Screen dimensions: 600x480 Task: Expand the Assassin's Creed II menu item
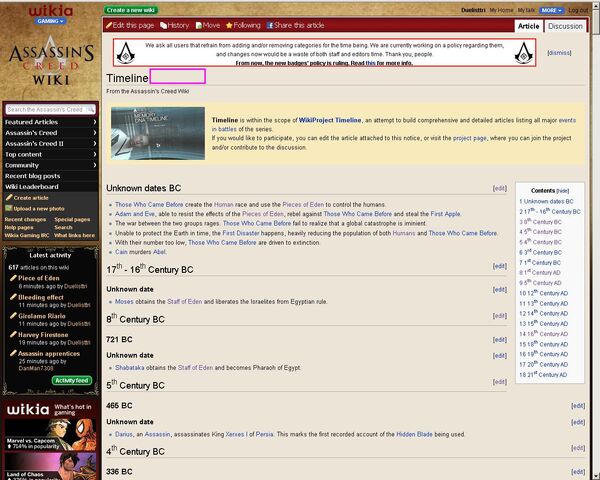[x=51, y=144]
